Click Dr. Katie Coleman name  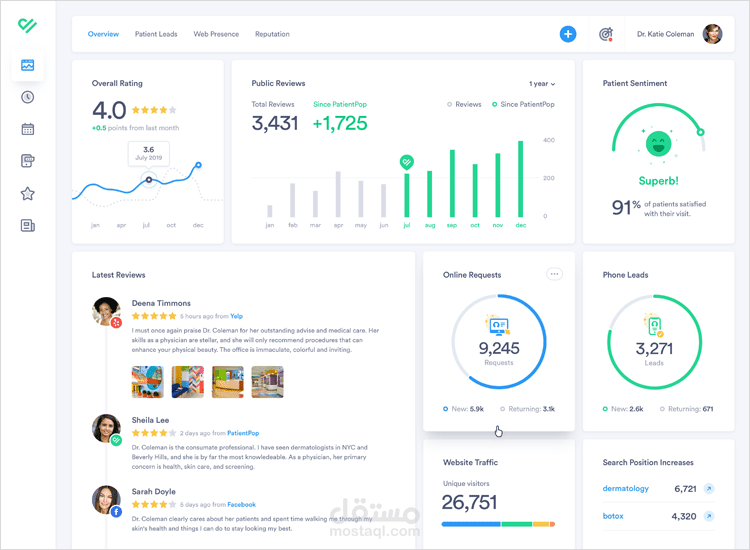point(665,34)
